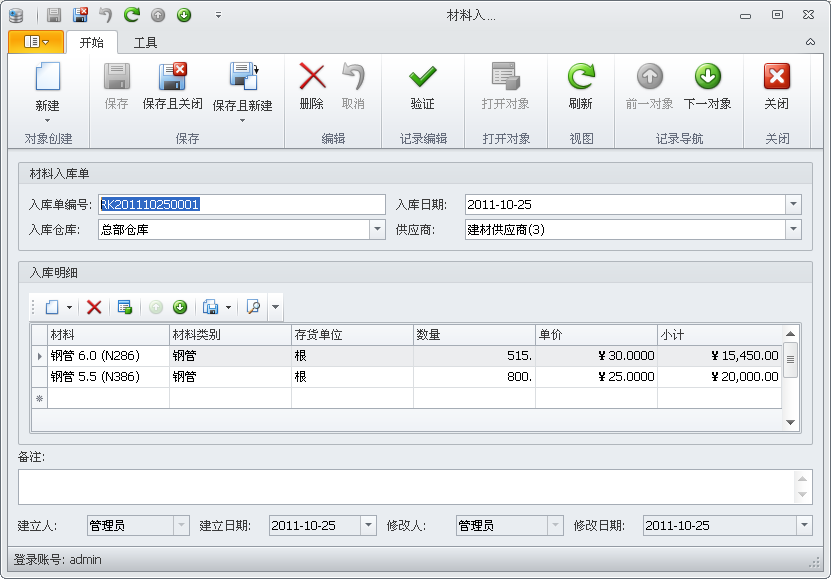The width and height of the screenshot is (831, 579).
Task: Click quick access next object green arrow
Action: click(x=184, y=15)
